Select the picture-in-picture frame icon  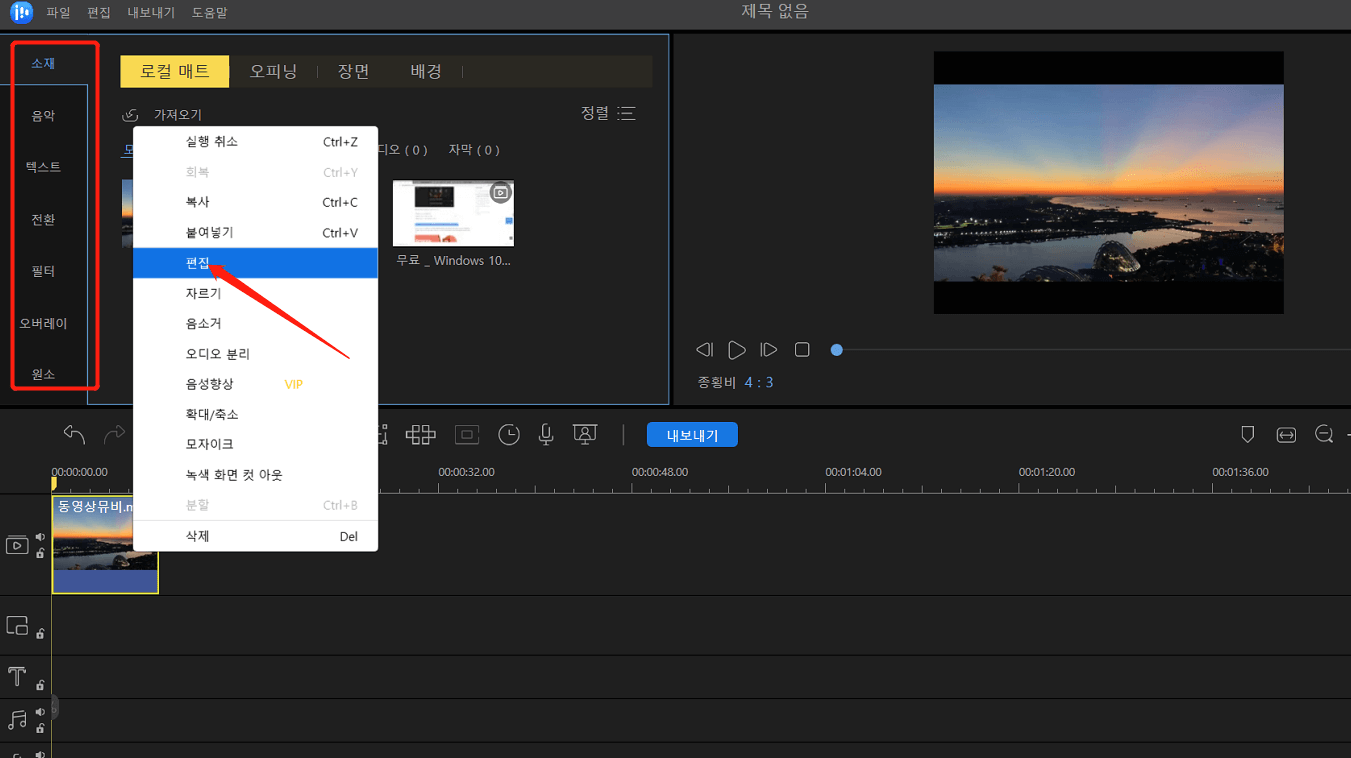(466, 434)
